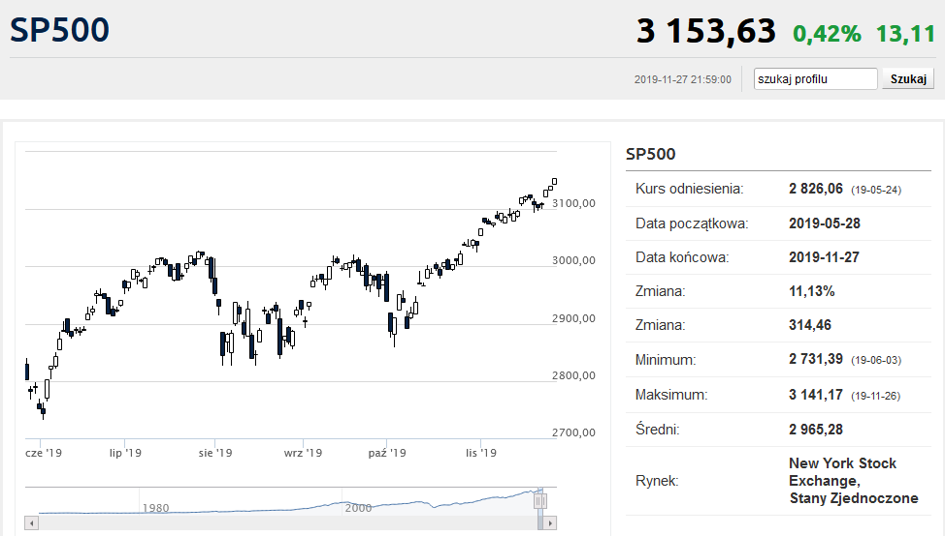Image resolution: width=945 pixels, height=536 pixels.
Task: Click the 'paź '19' x-axis label
Action: (x=387, y=453)
